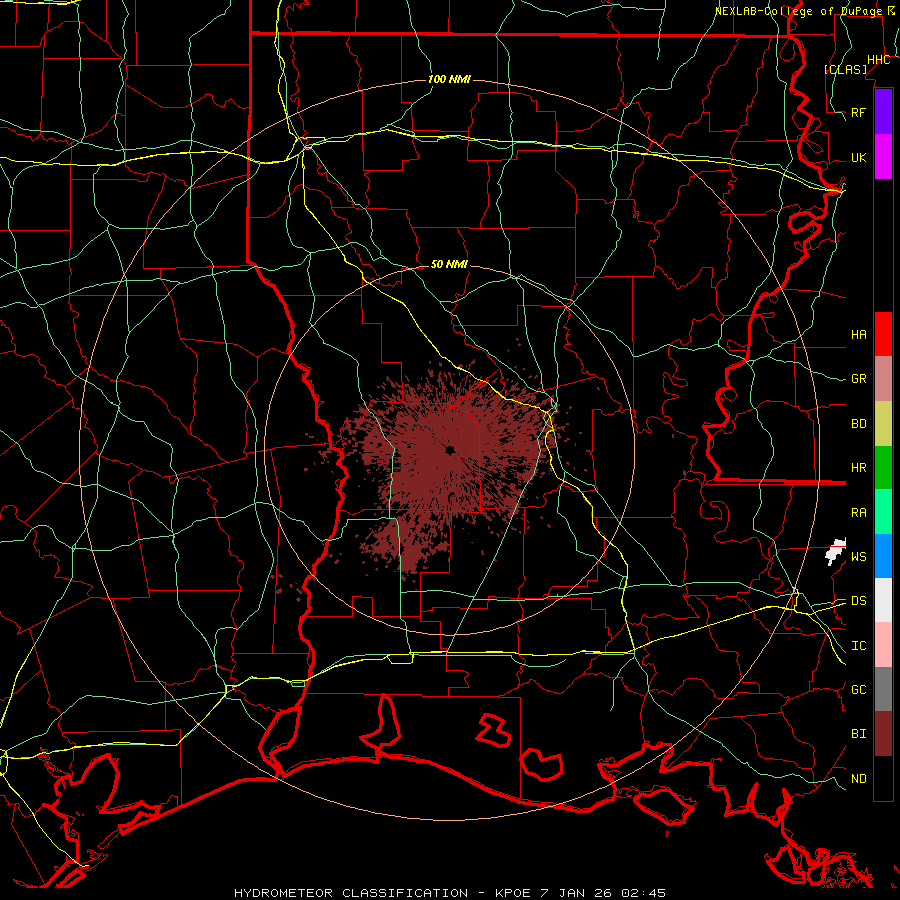Click the white DS legend color swatch
This screenshot has height=900, width=900.
click(883, 600)
